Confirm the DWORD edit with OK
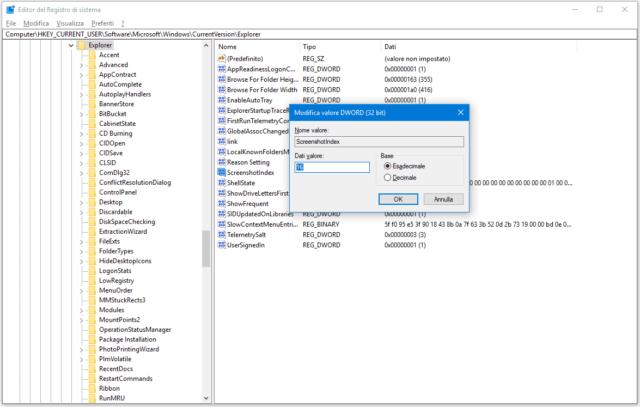This screenshot has height=407, width=640. (x=397, y=199)
